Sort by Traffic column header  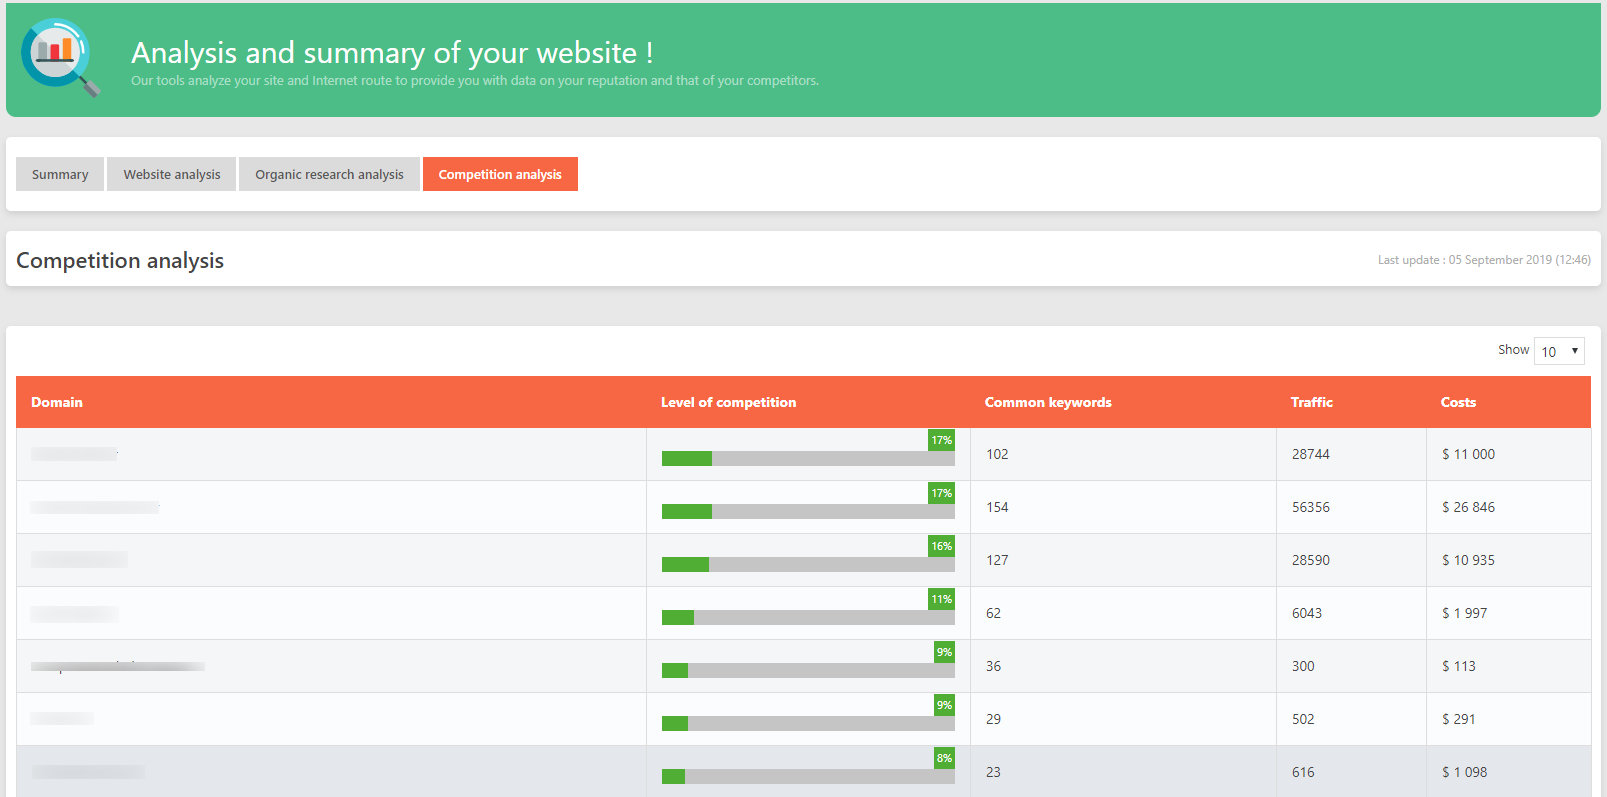click(1311, 402)
